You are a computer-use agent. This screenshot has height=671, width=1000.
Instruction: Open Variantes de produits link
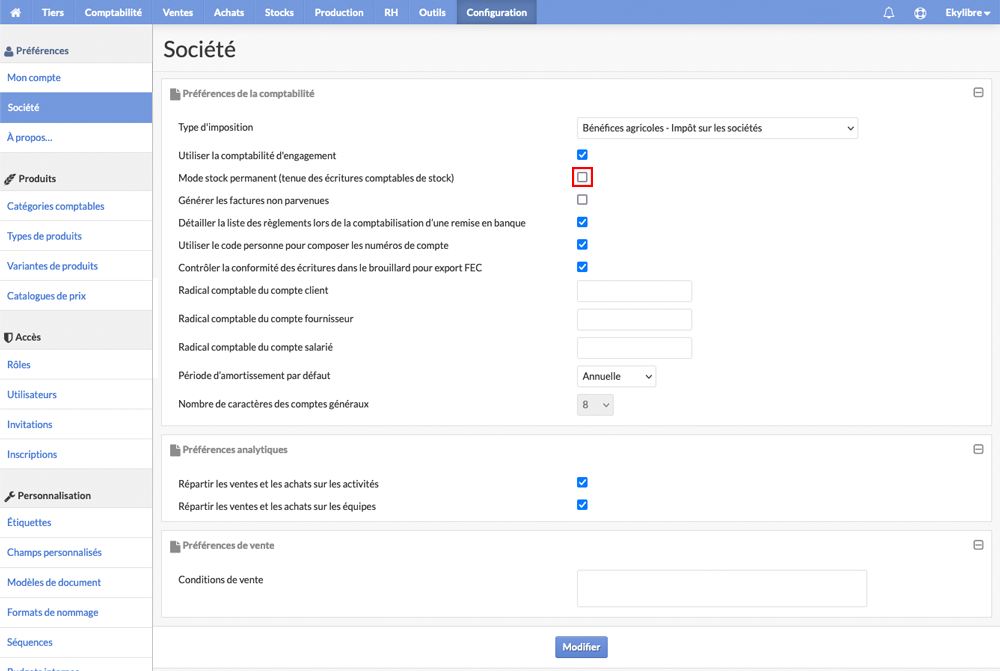[76, 266]
